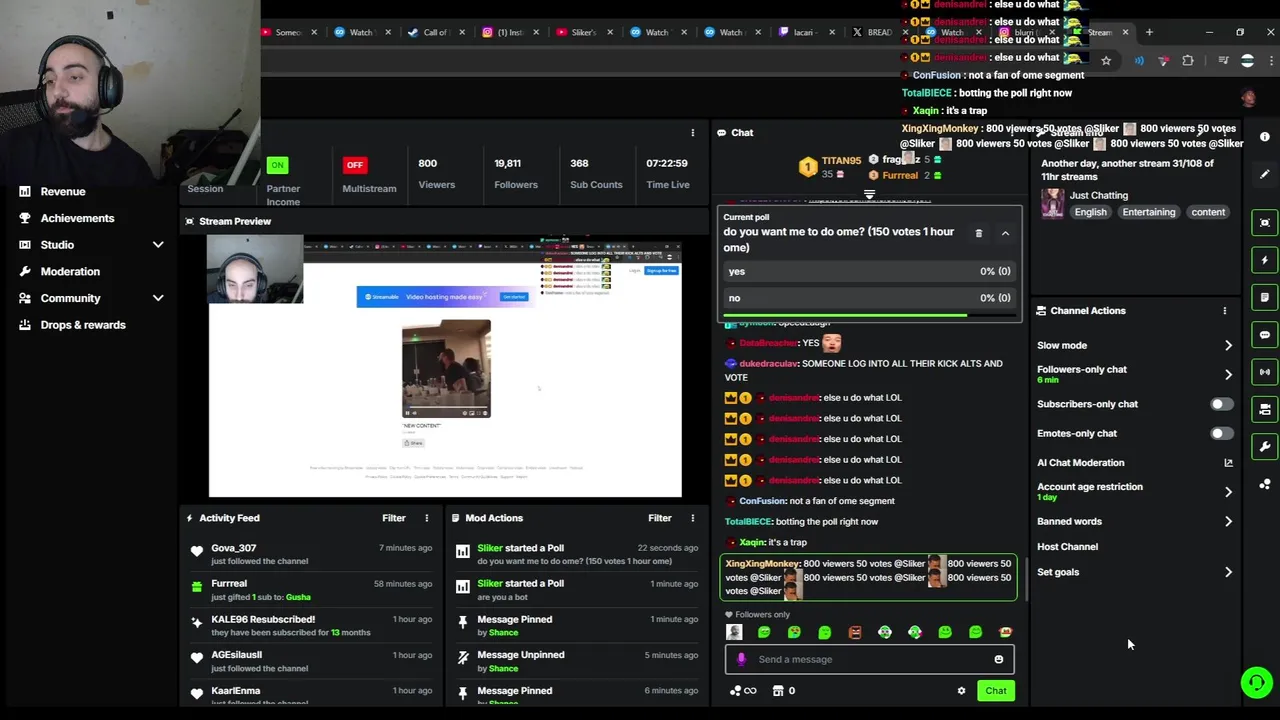Open AI Chat Moderation external link icon
1280x720 pixels.
tap(1228, 463)
